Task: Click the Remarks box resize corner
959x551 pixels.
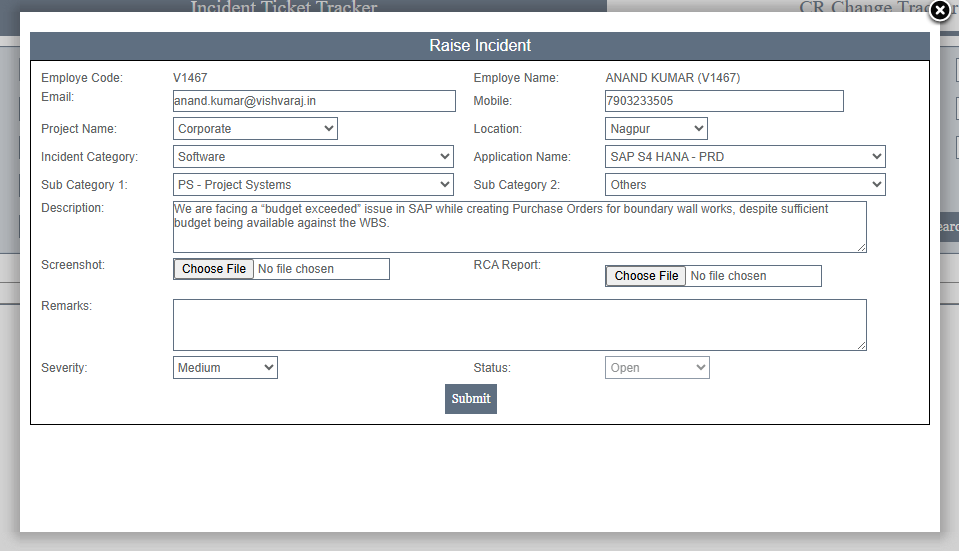Action: tap(861, 345)
